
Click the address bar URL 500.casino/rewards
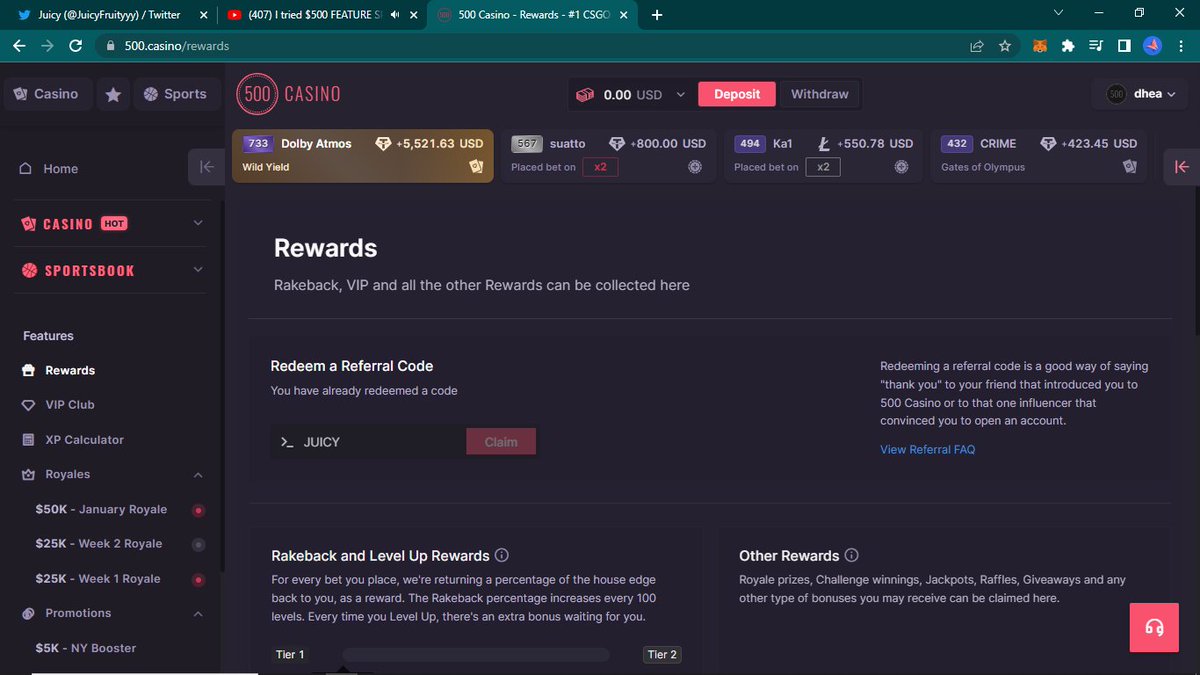click(x=177, y=46)
